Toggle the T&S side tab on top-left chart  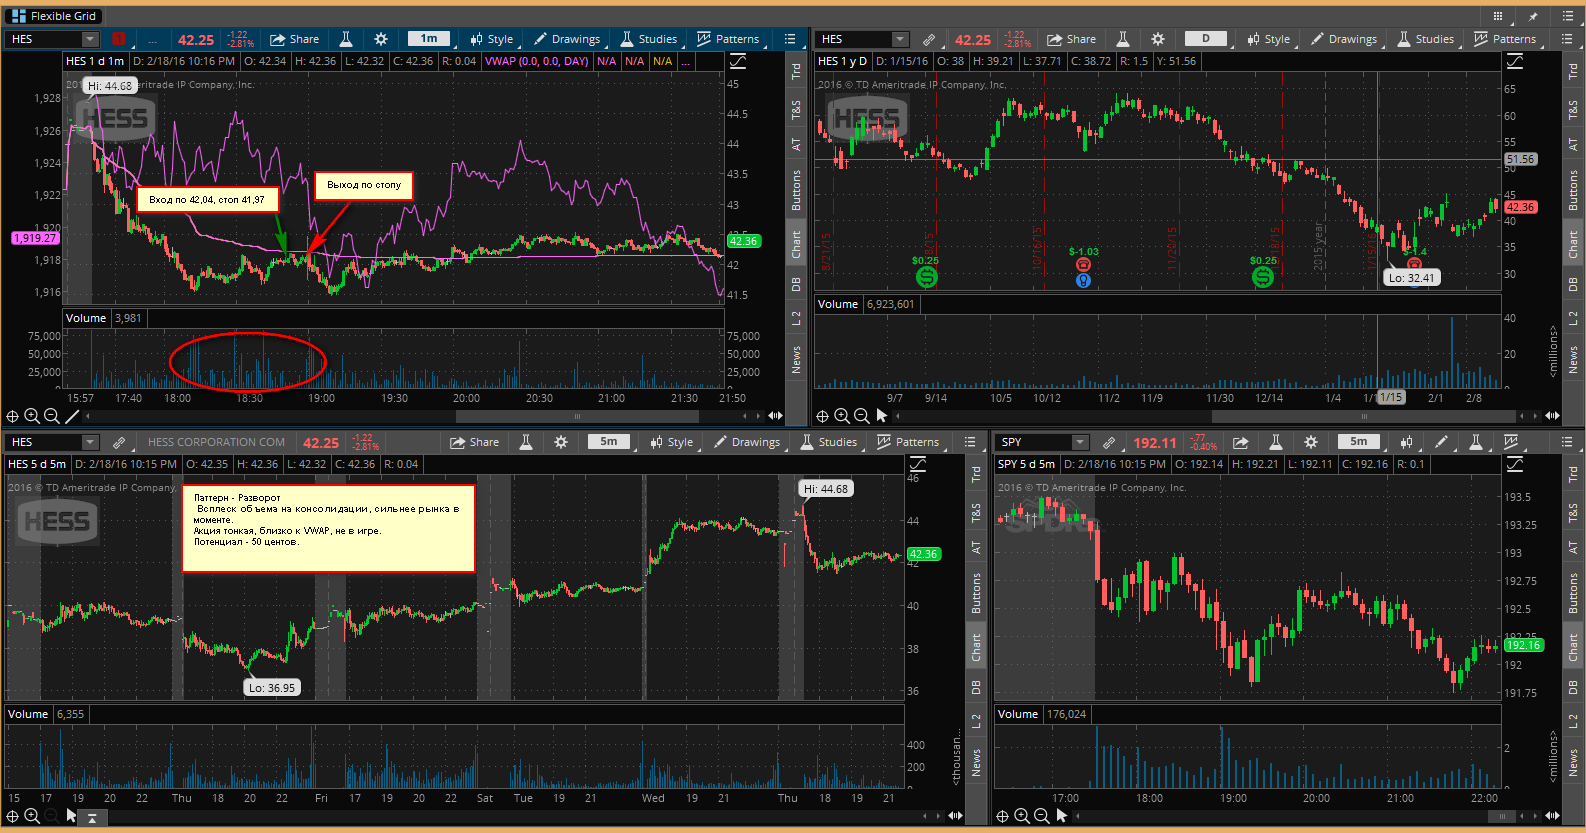coord(796,109)
